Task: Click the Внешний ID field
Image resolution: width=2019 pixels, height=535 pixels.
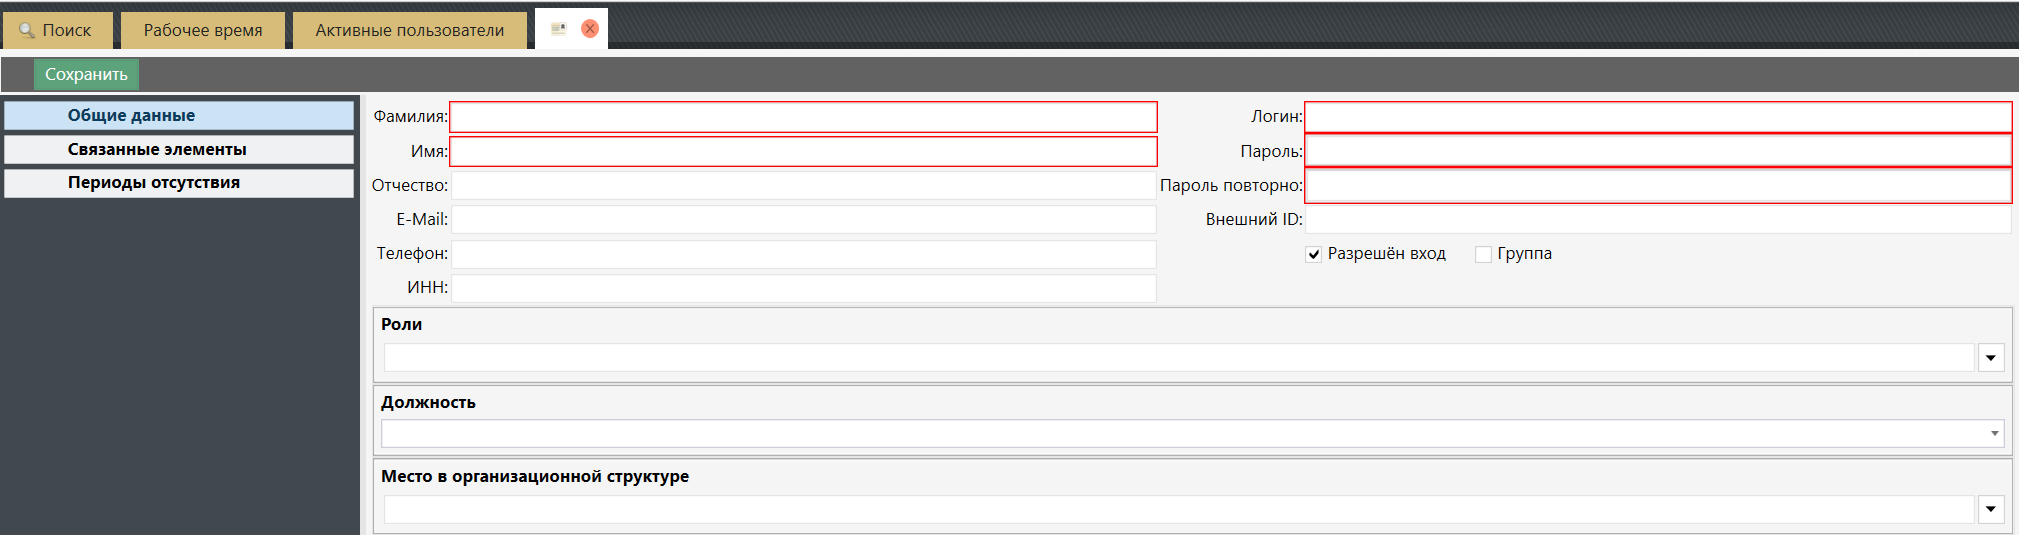Action: (x=1658, y=220)
